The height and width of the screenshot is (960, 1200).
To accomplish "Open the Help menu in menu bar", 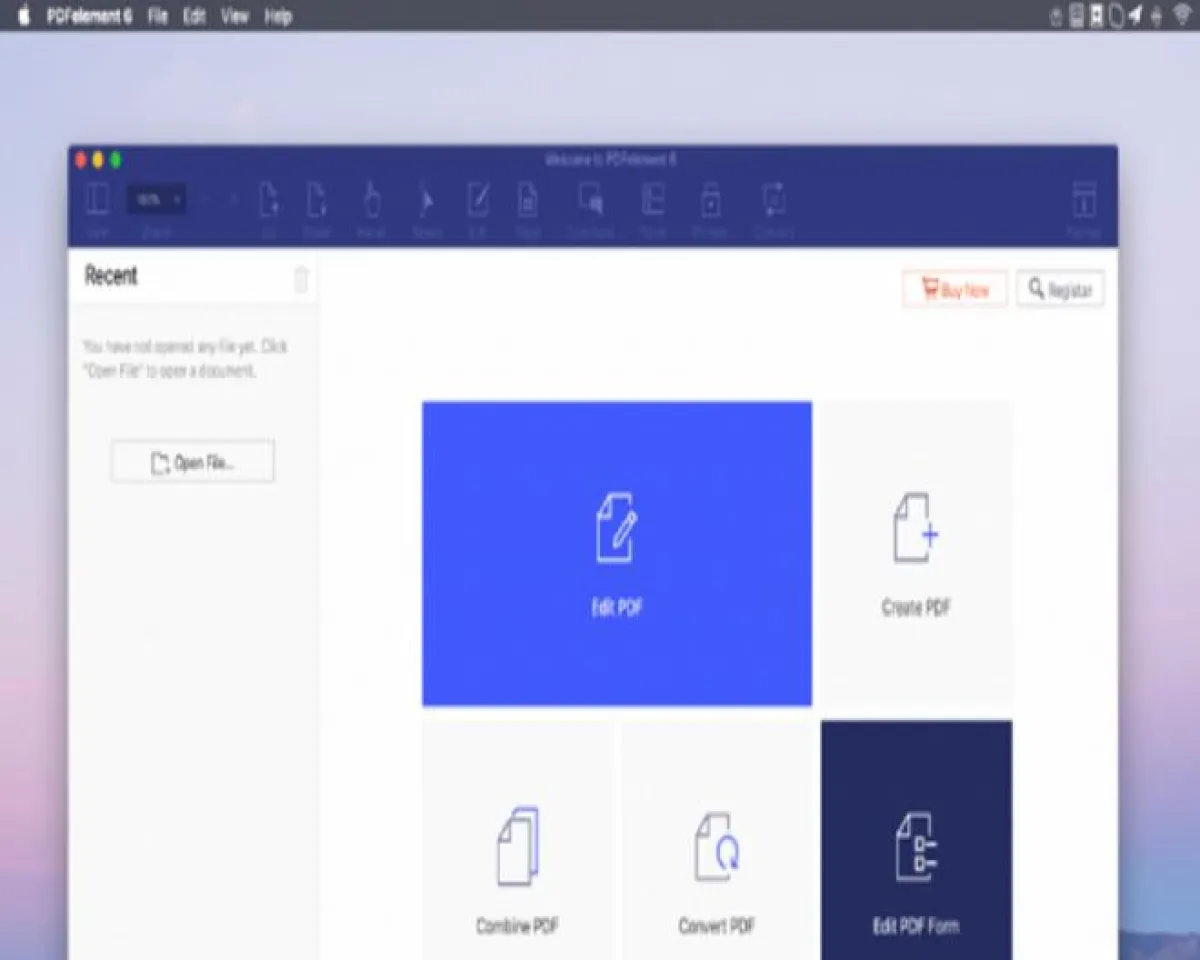I will click(x=278, y=16).
